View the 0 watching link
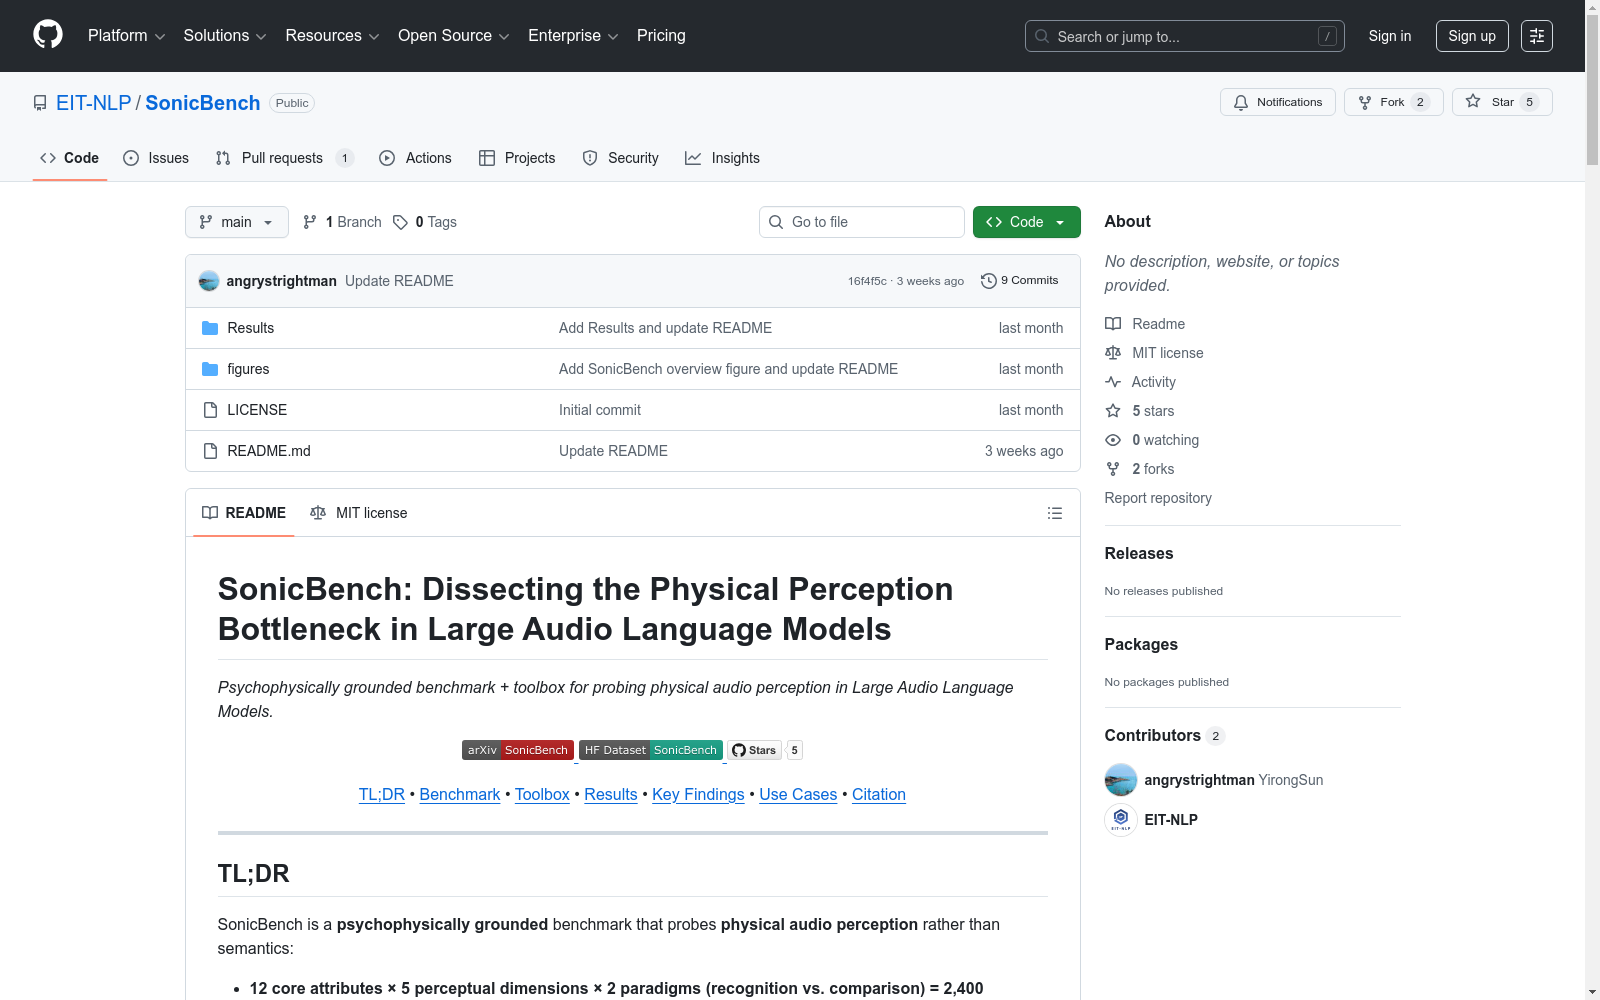 tap(1152, 440)
